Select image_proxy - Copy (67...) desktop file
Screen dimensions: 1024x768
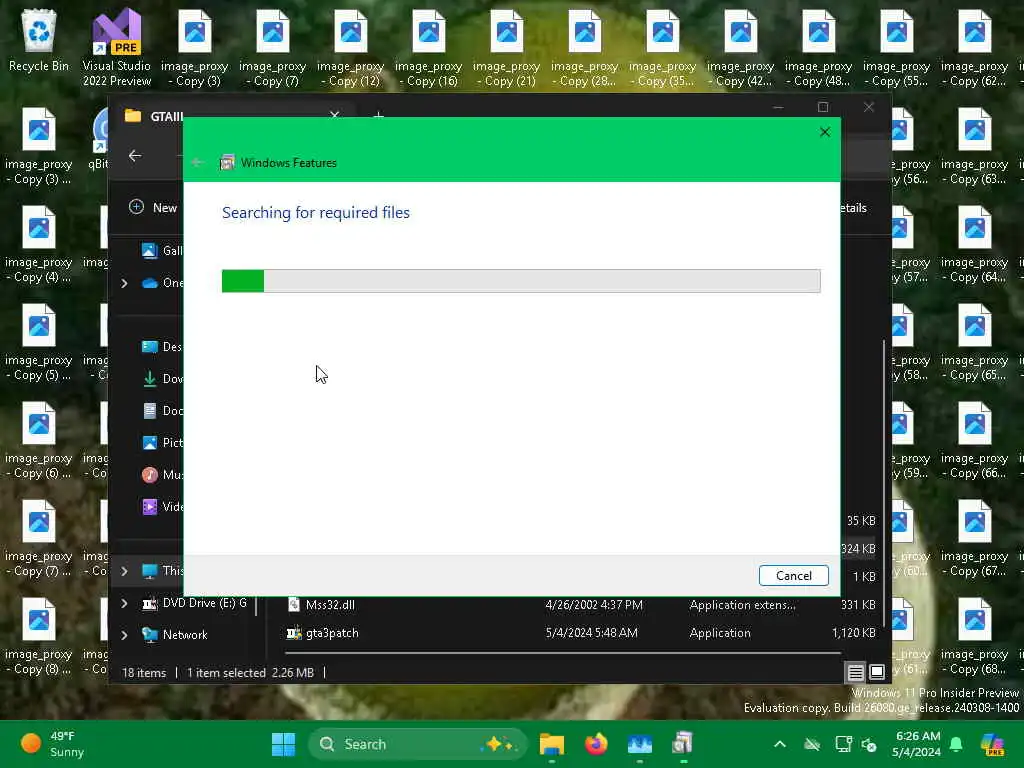coord(975,537)
